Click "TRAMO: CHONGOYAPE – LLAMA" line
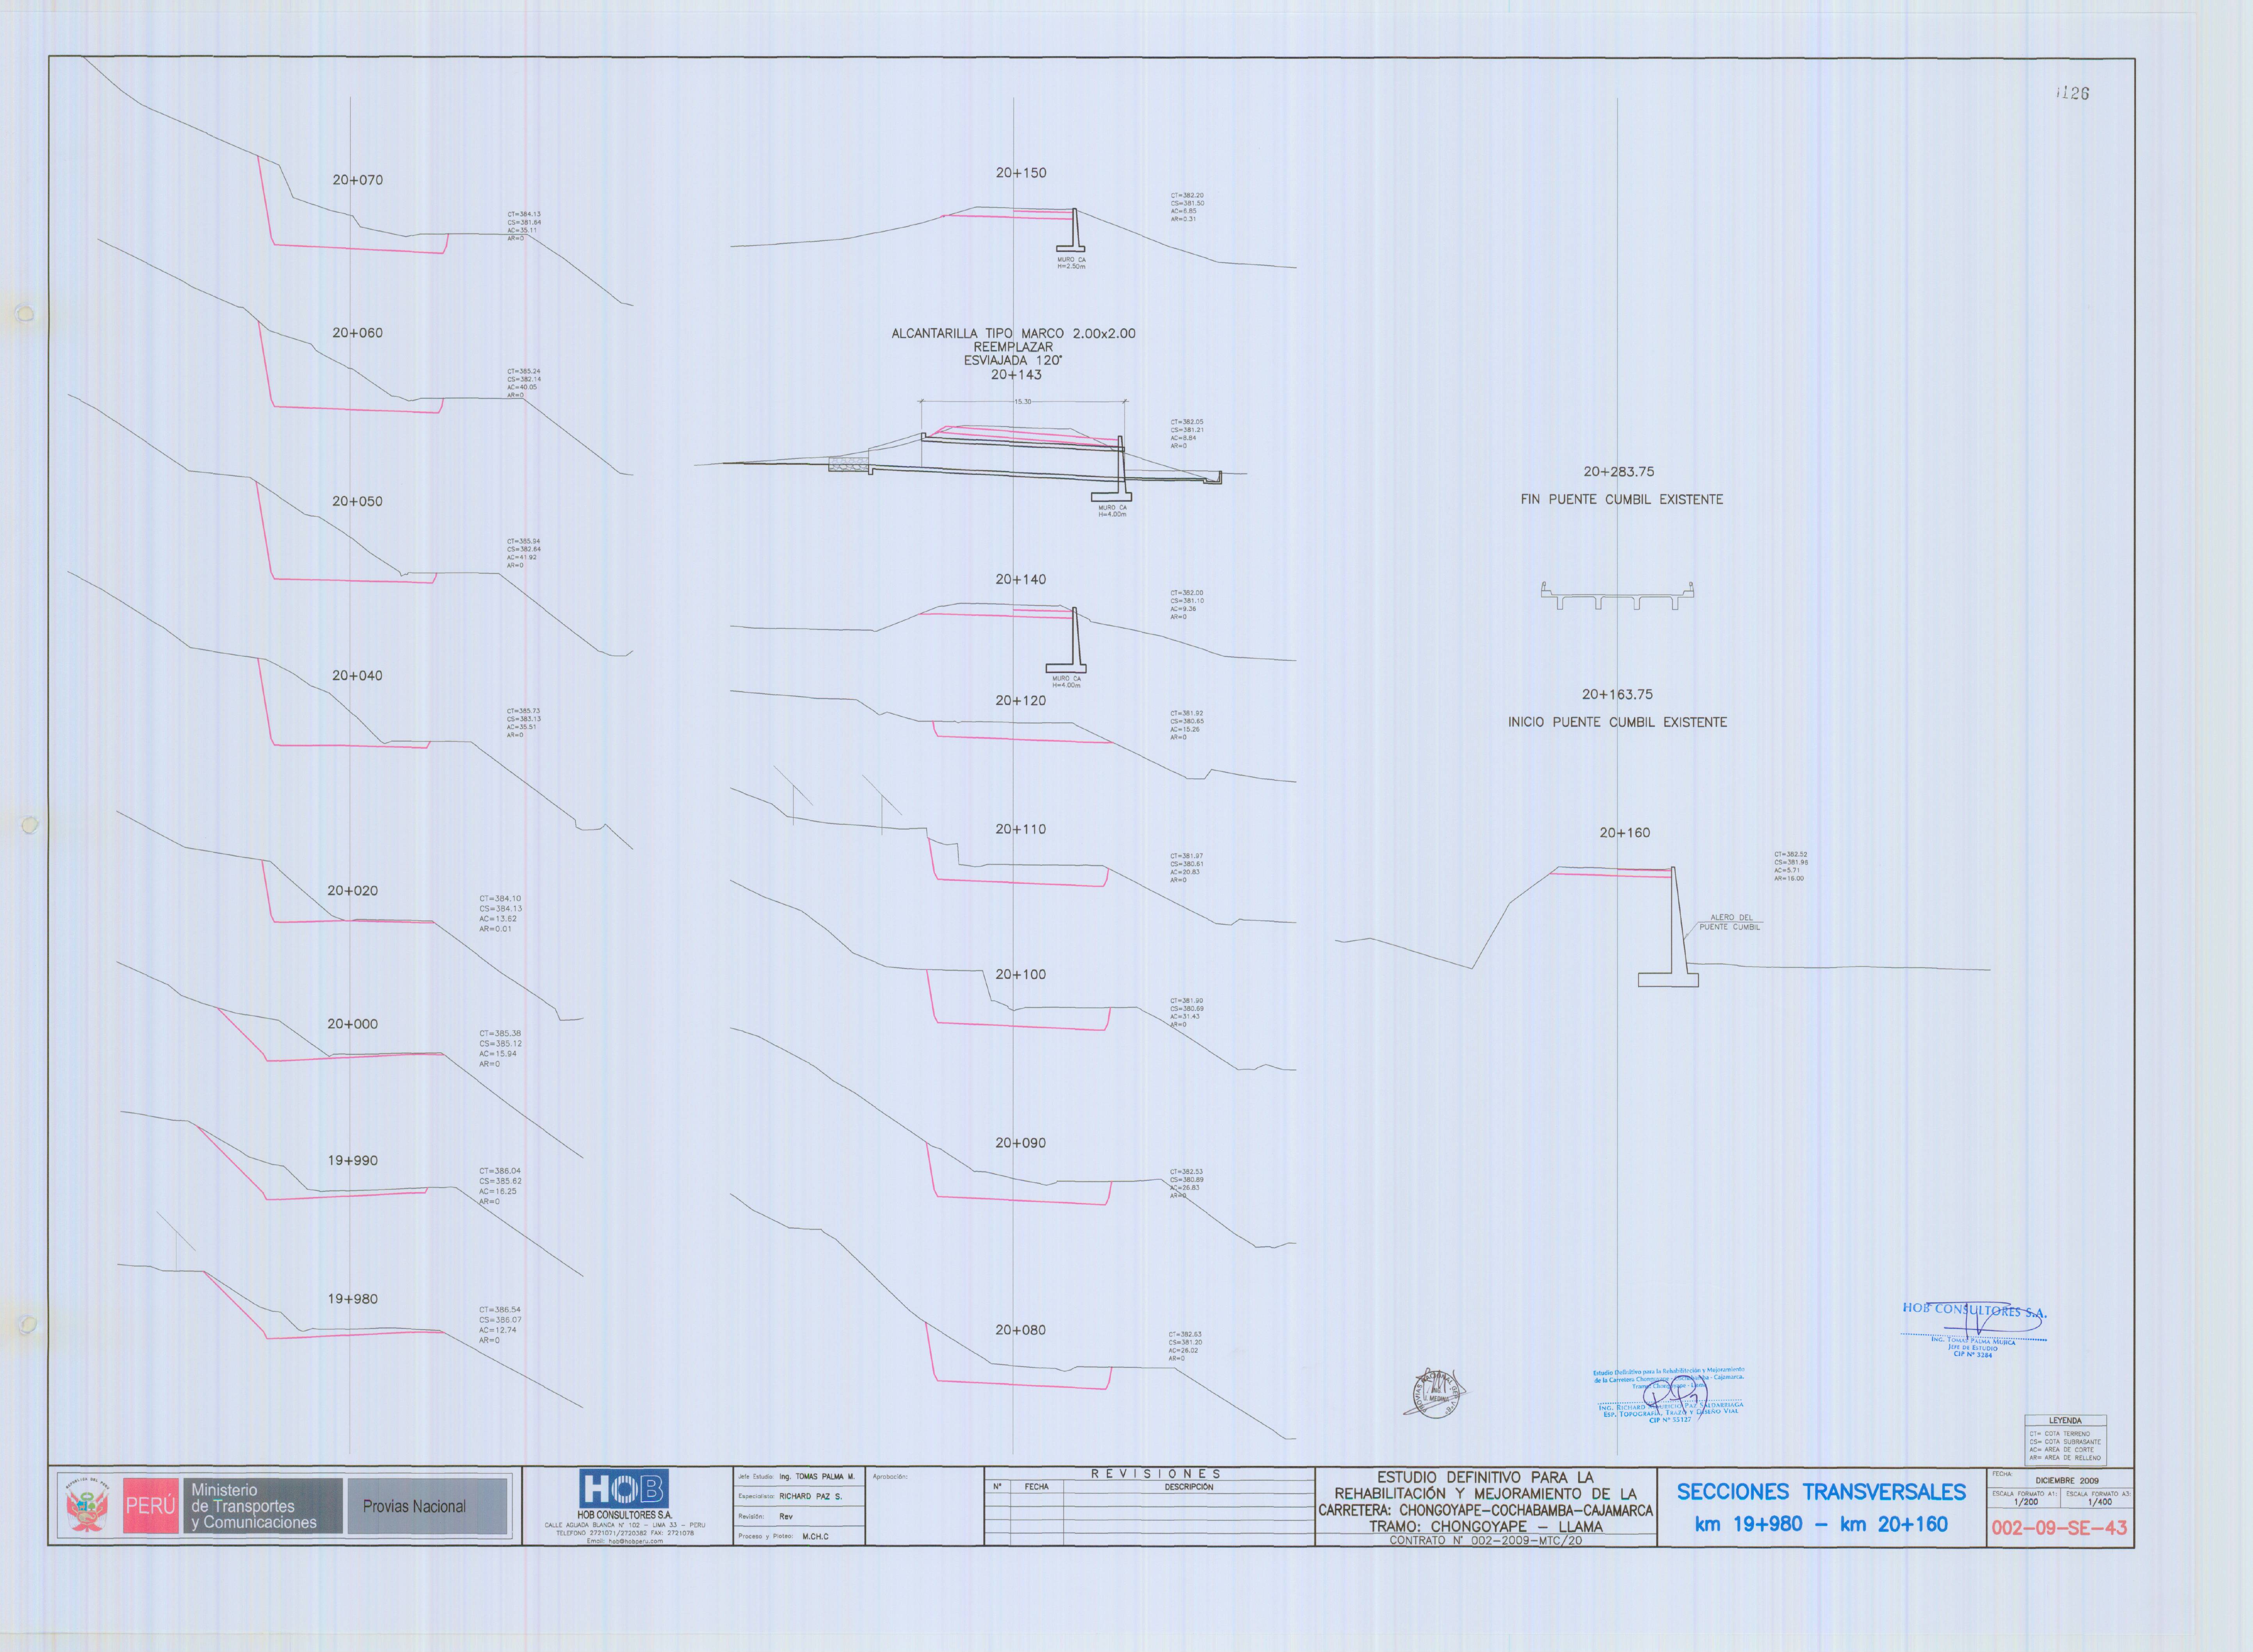Viewport: 2253px width, 1652px height. (x=1486, y=1527)
